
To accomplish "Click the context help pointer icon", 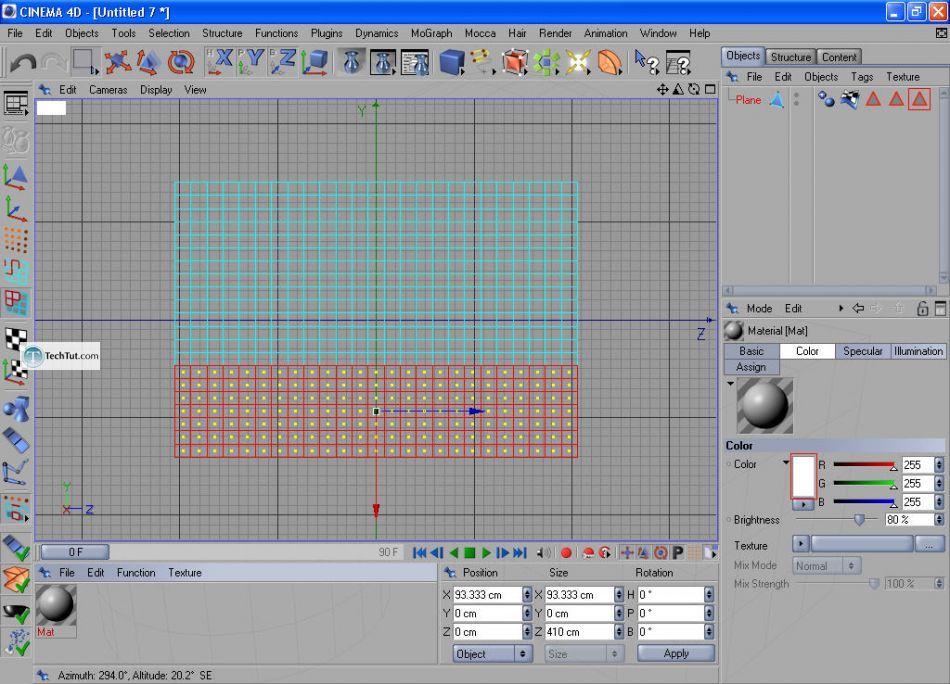I will coord(646,62).
